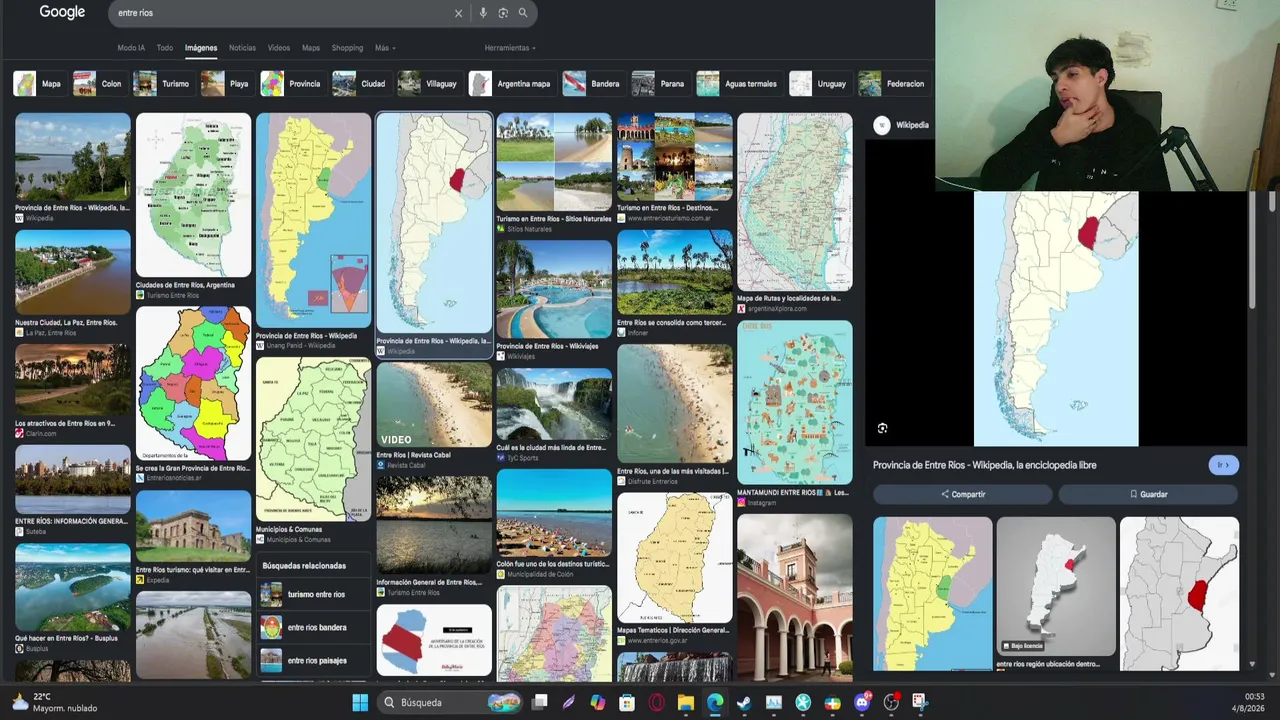Go to the Google homepage logo
This screenshot has width=1280, height=720.
point(62,12)
